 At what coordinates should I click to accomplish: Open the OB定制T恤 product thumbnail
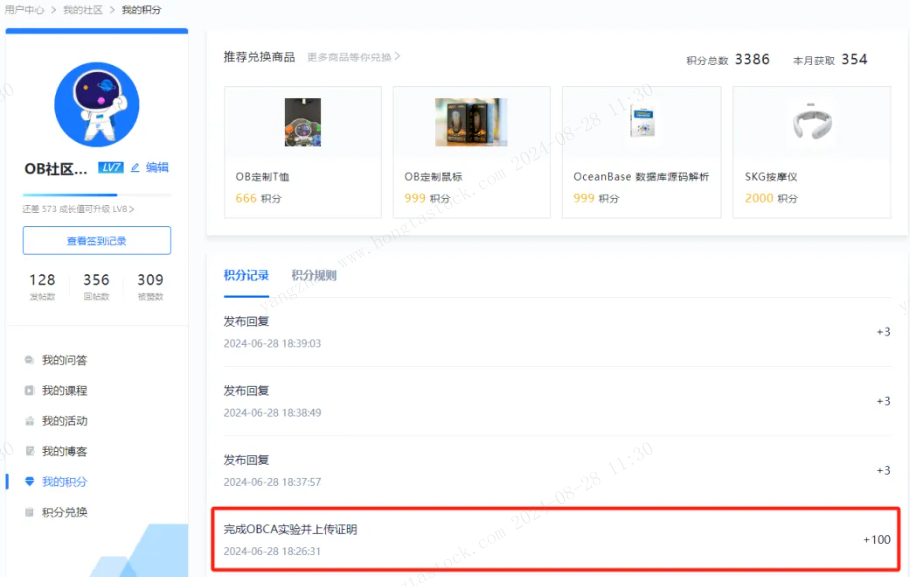[302, 122]
